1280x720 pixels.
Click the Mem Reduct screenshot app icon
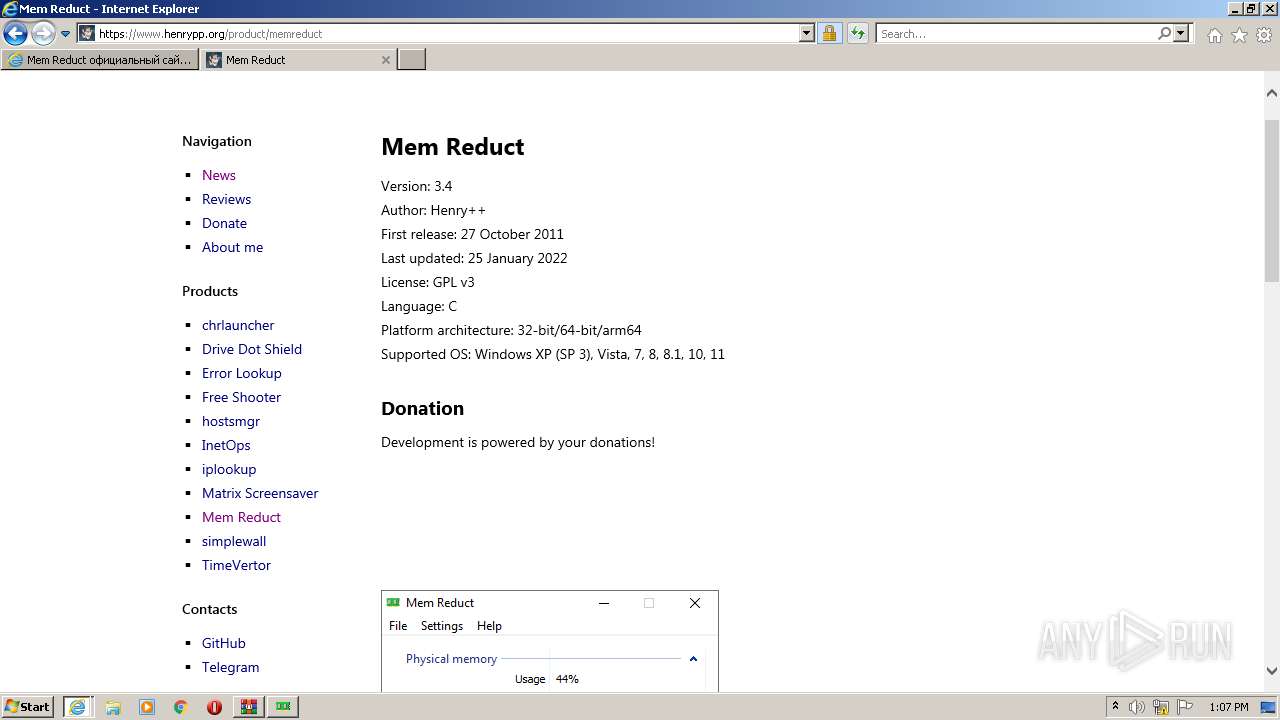[393, 603]
